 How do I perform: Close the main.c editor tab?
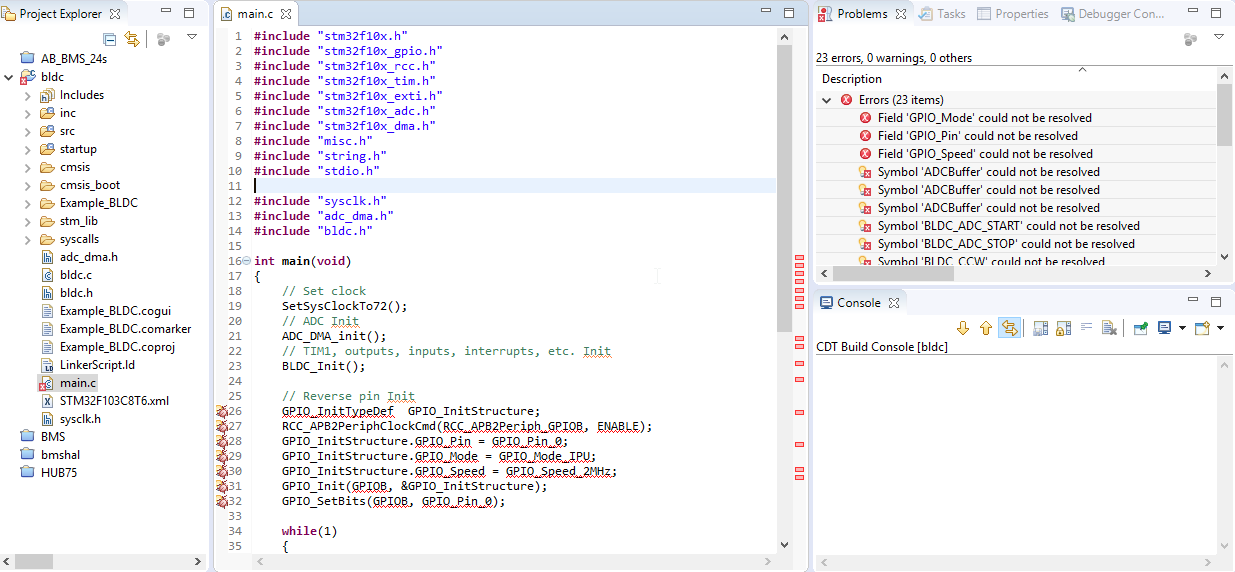[x=285, y=14]
